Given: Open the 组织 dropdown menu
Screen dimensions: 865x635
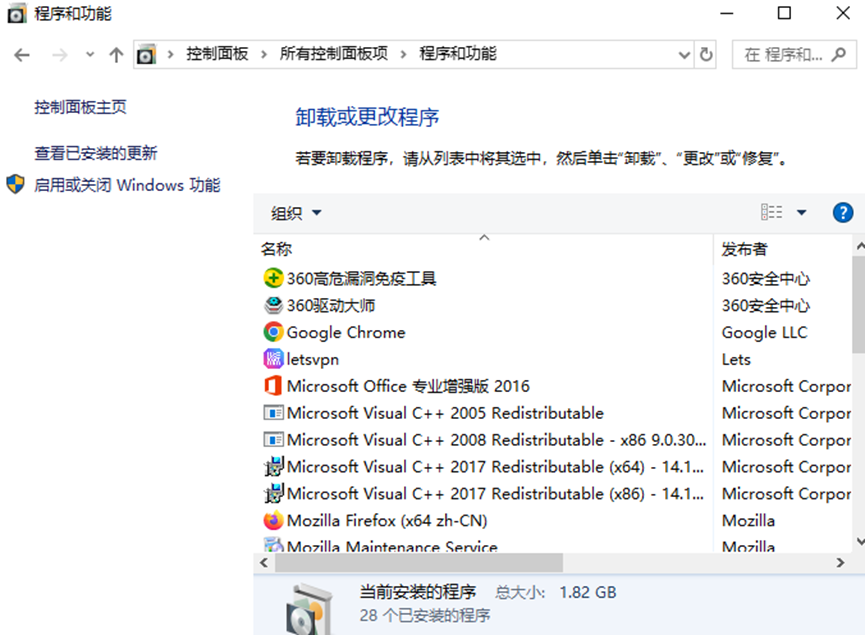Looking at the screenshot, I should 296,213.
